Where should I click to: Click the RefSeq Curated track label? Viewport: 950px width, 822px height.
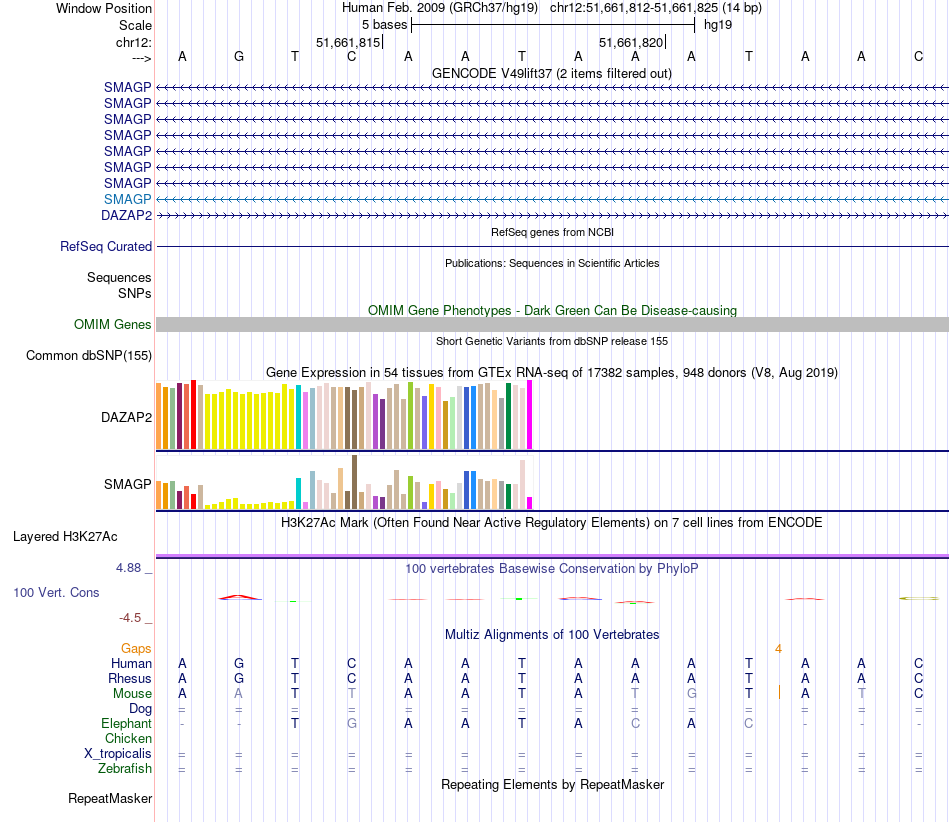click(105, 247)
